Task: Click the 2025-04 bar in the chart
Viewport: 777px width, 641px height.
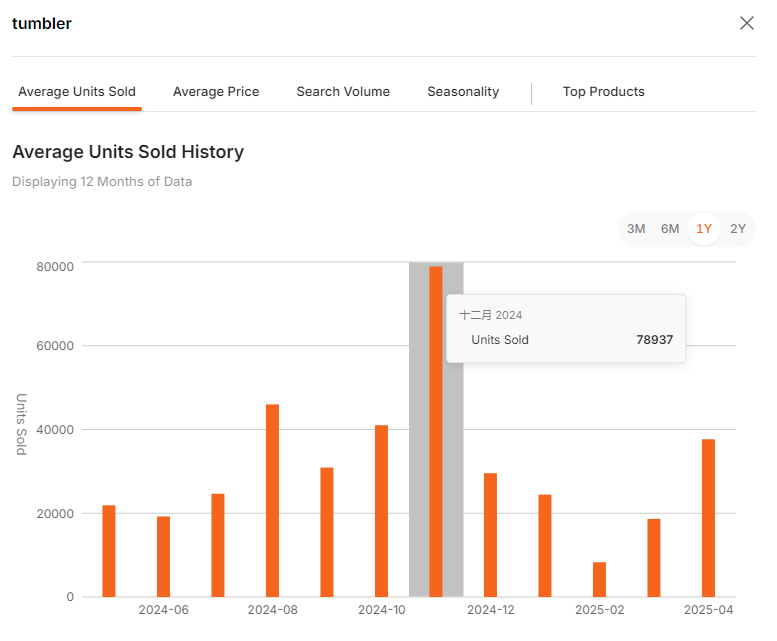Action: [708, 518]
